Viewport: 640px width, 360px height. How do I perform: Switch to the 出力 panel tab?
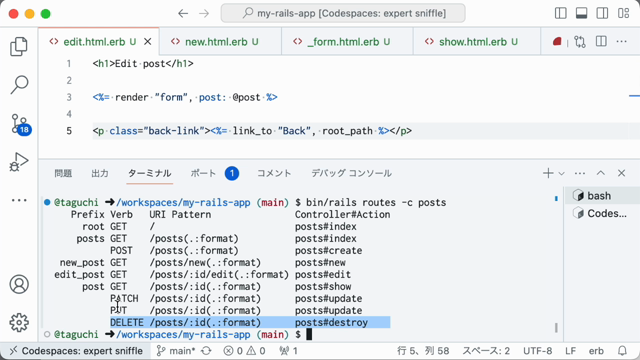click(100, 173)
